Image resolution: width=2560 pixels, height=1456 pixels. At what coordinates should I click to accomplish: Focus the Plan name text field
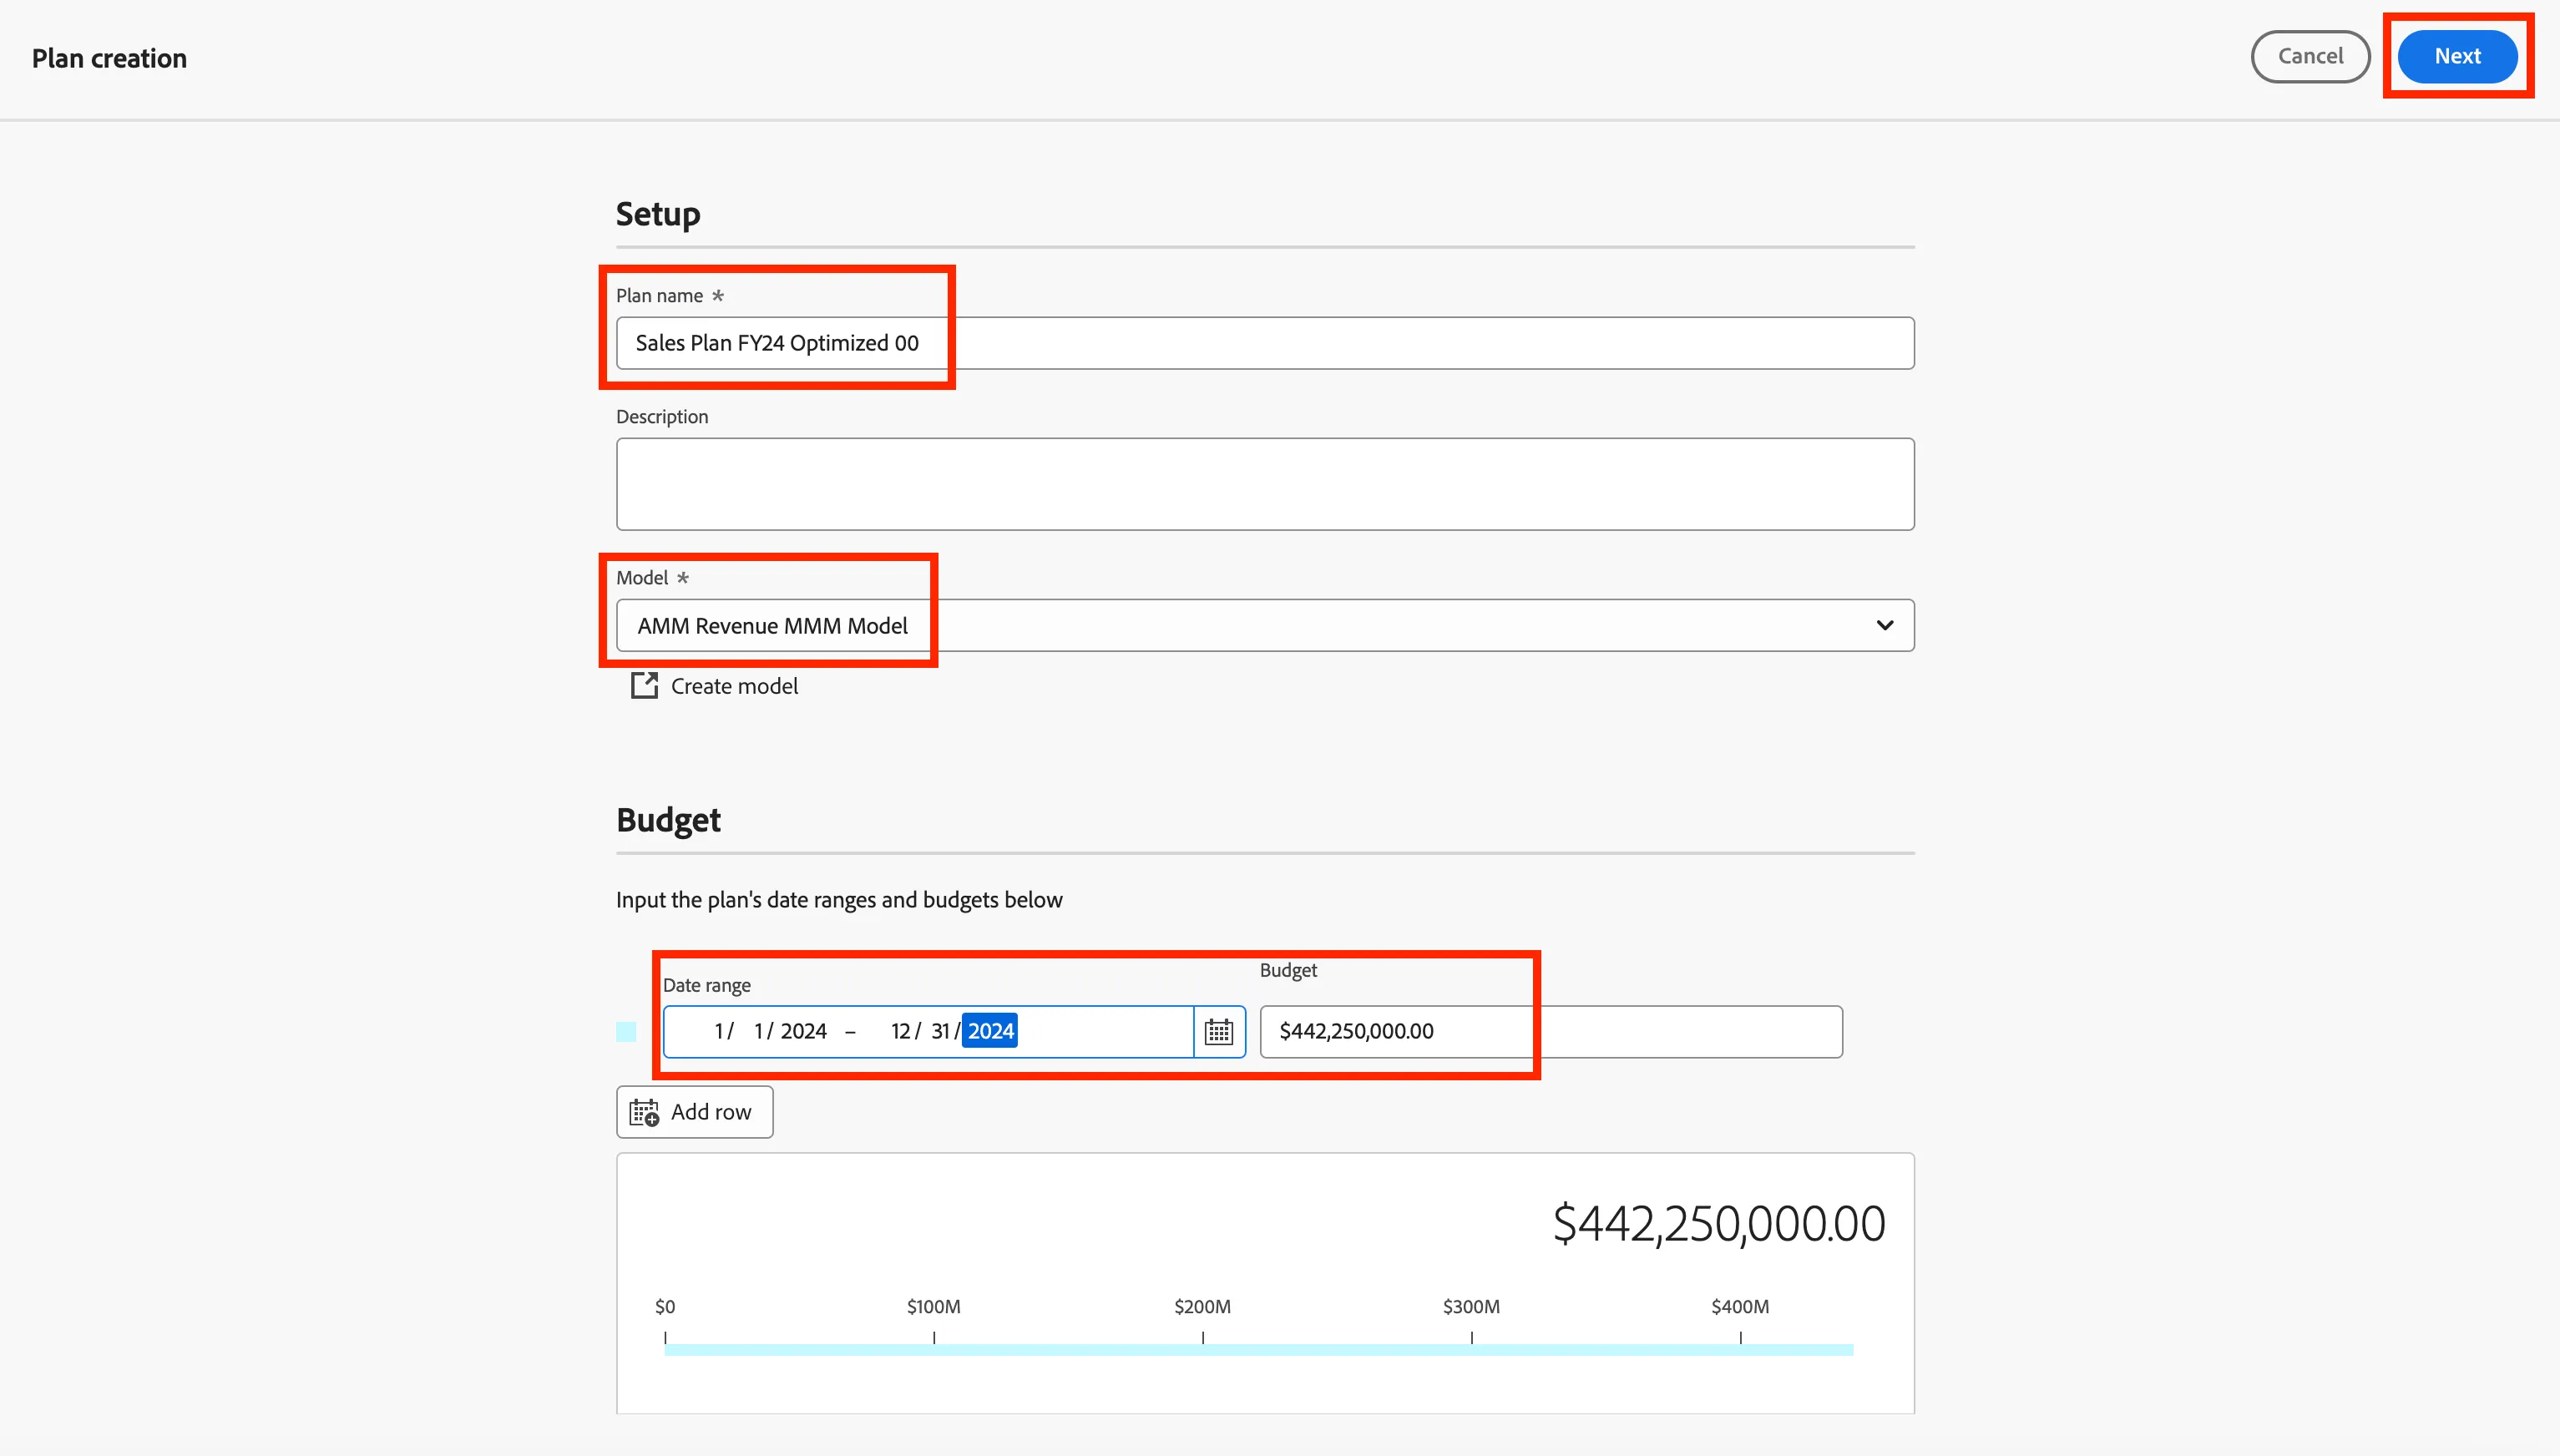coord(1265,343)
